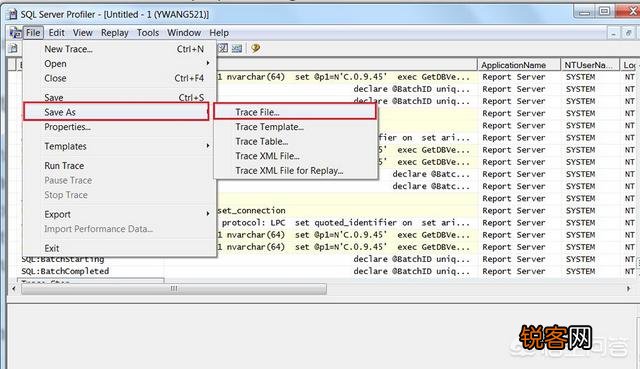The image size is (640, 369).
Task: Open the Tools menu
Action: (148, 33)
